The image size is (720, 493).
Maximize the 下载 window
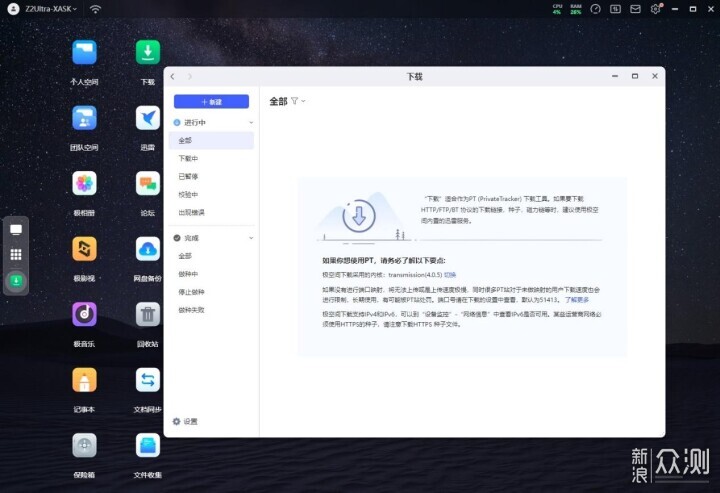[635, 76]
